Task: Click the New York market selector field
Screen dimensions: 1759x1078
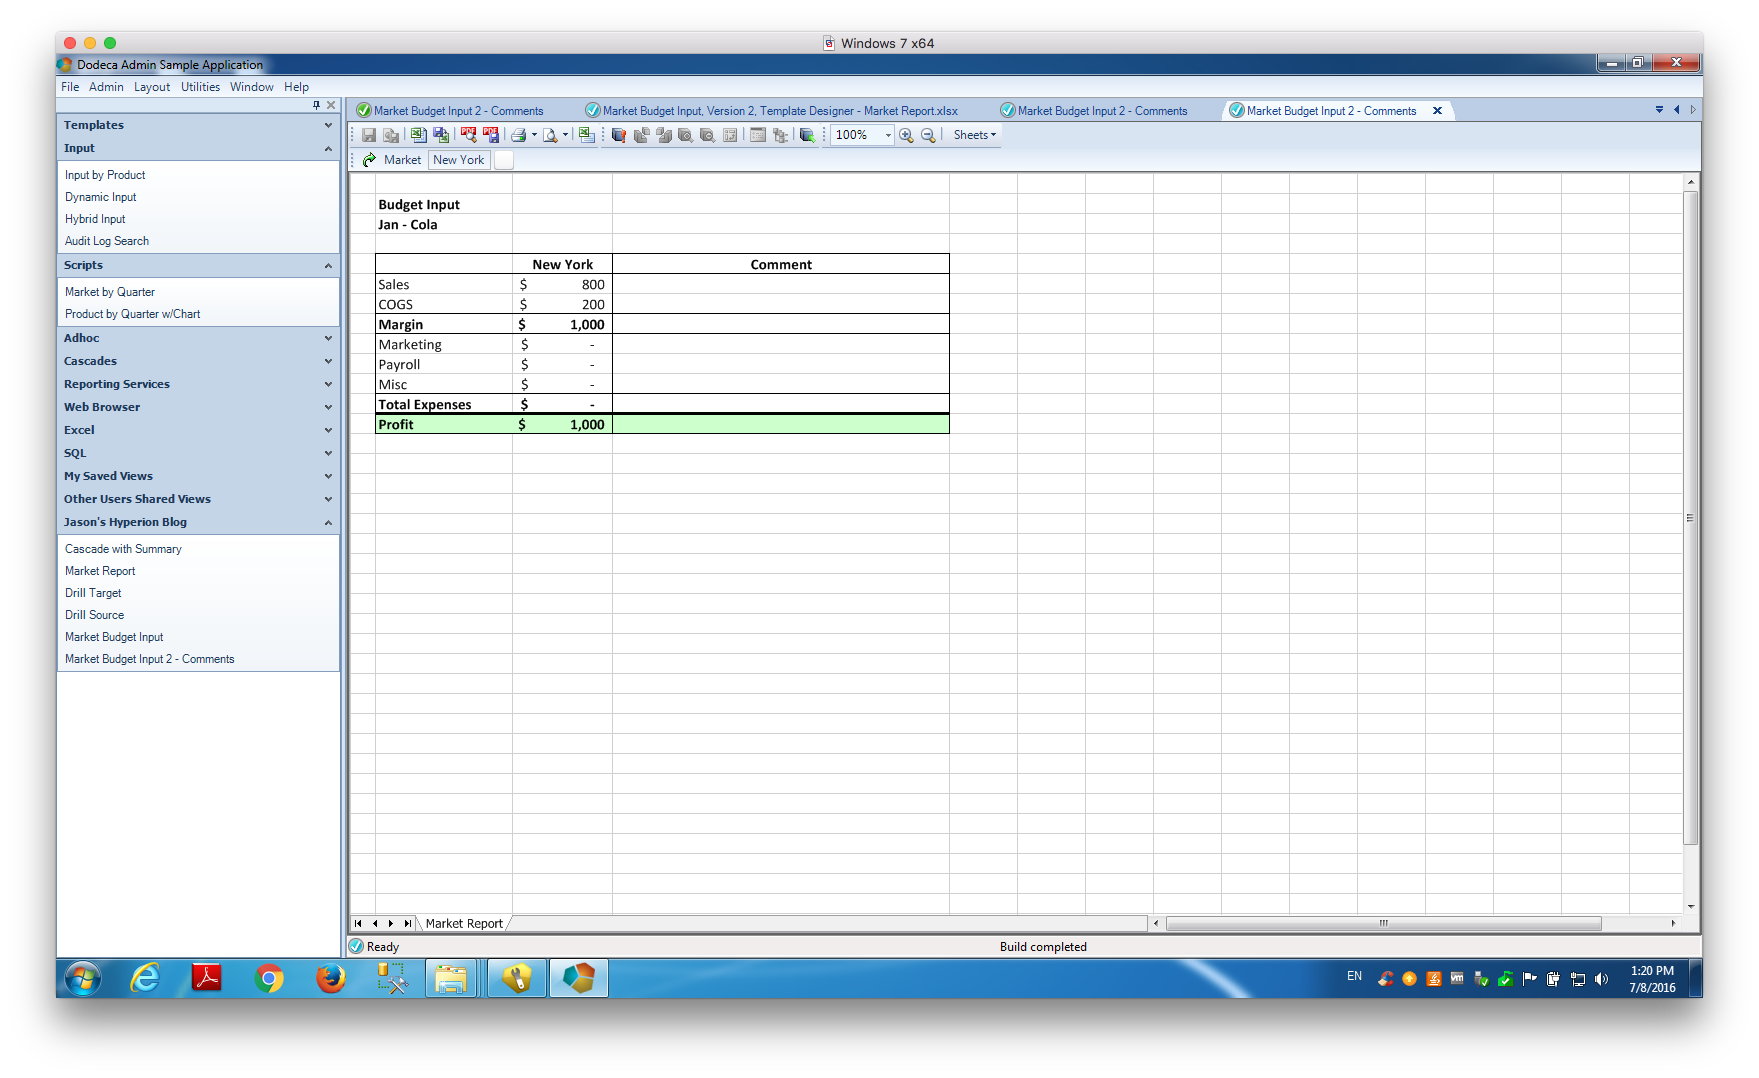Action: click(459, 160)
